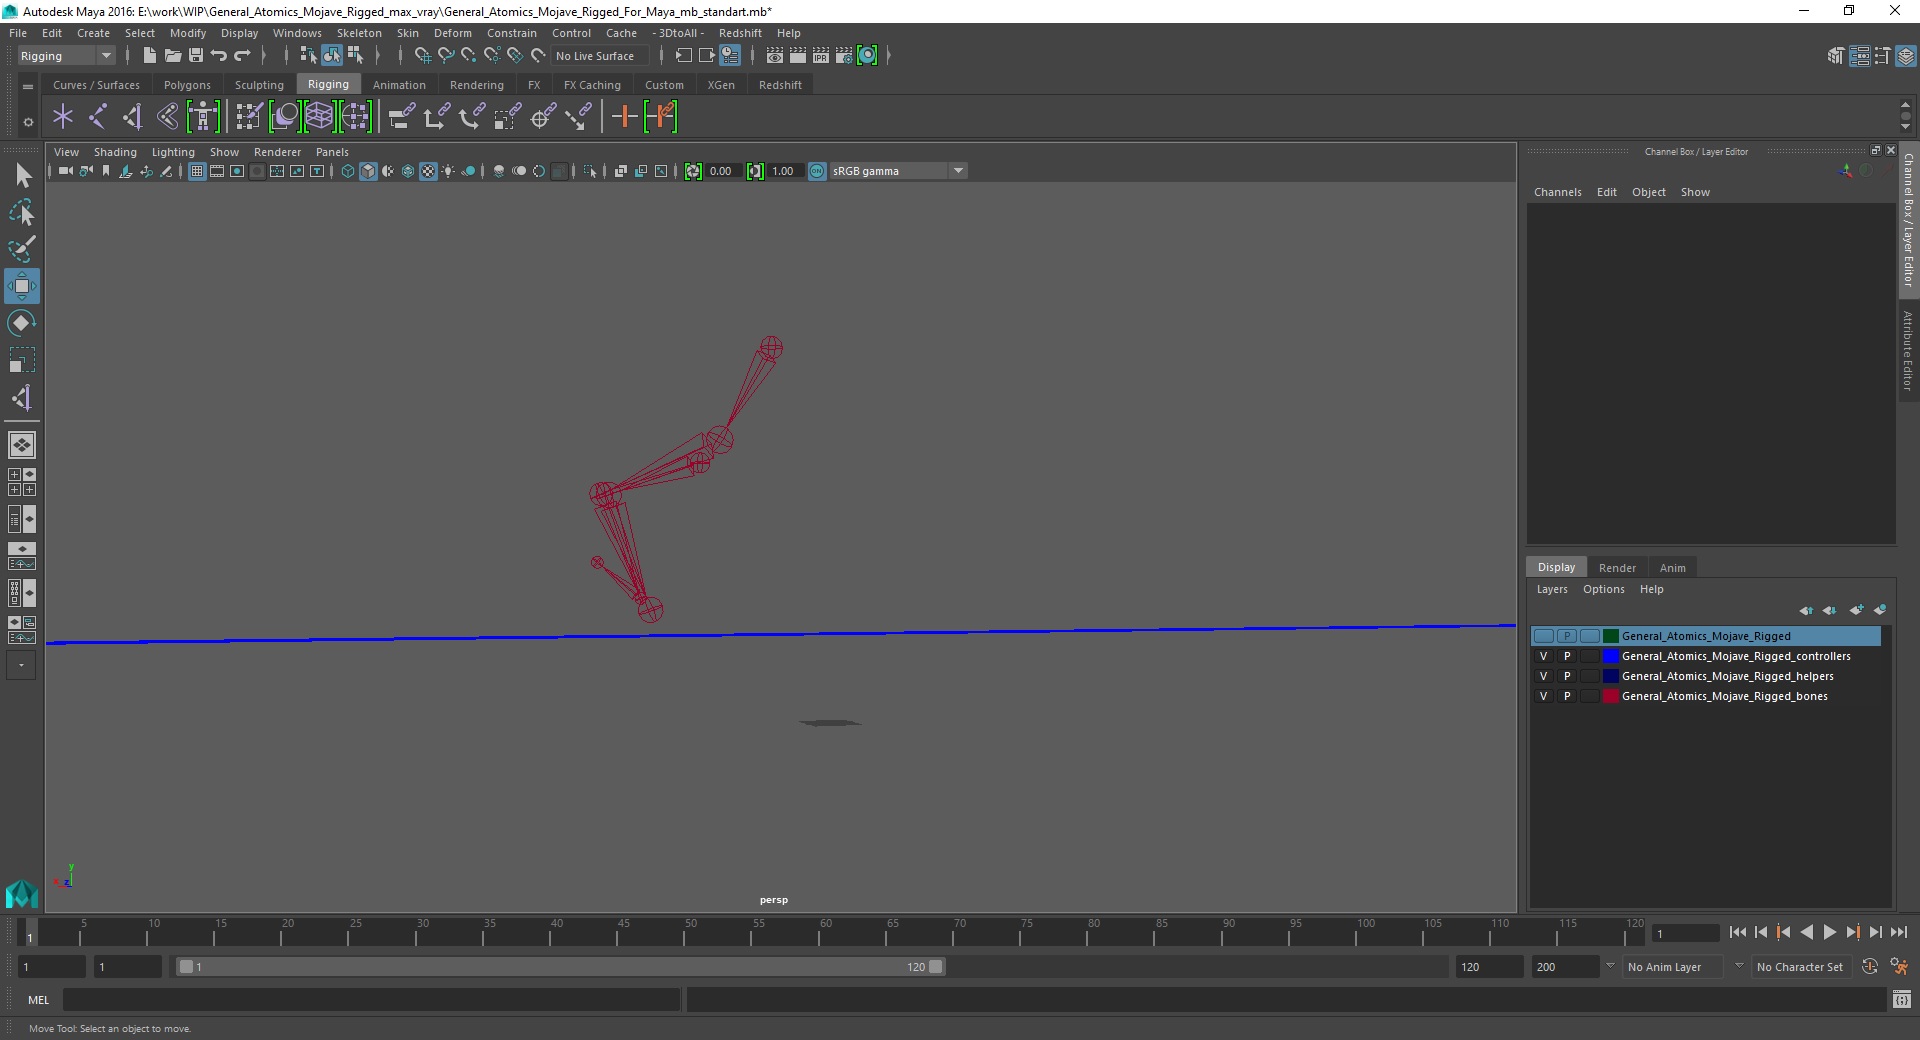Toggle playback P on Rigged_bones layer
Image resolution: width=1920 pixels, height=1040 pixels.
pos(1567,696)
